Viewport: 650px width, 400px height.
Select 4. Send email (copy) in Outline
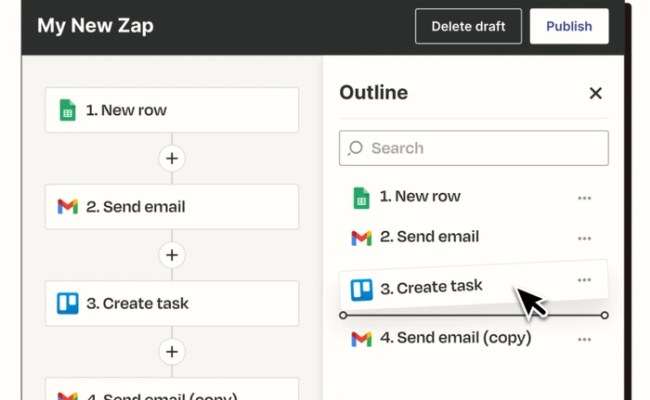tap(474, 338)
